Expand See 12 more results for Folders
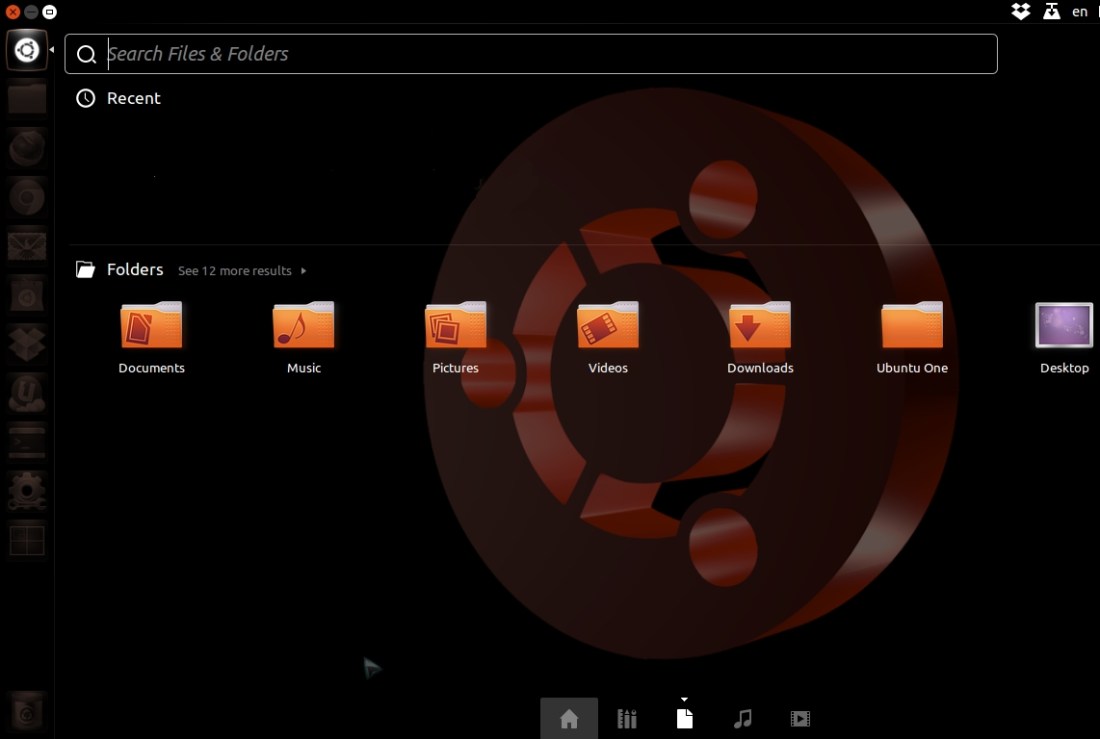 pyautogui.click(x=235, y=270)
